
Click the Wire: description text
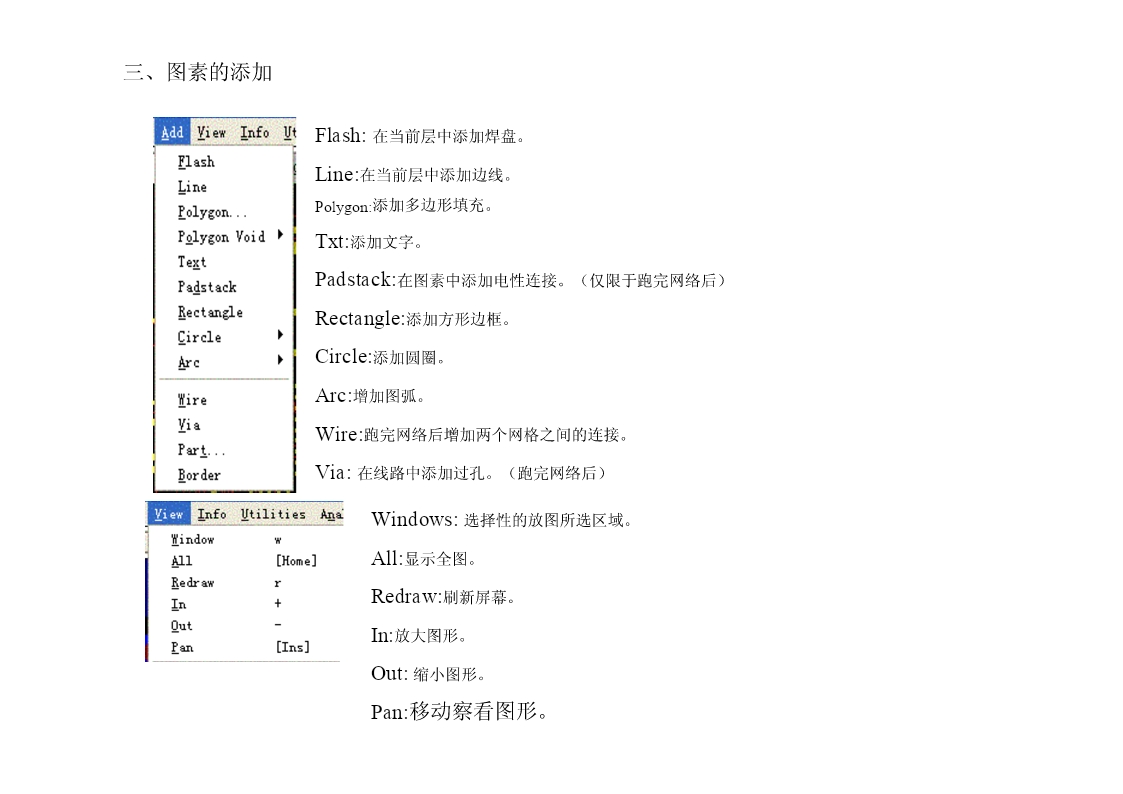point(472,435)
